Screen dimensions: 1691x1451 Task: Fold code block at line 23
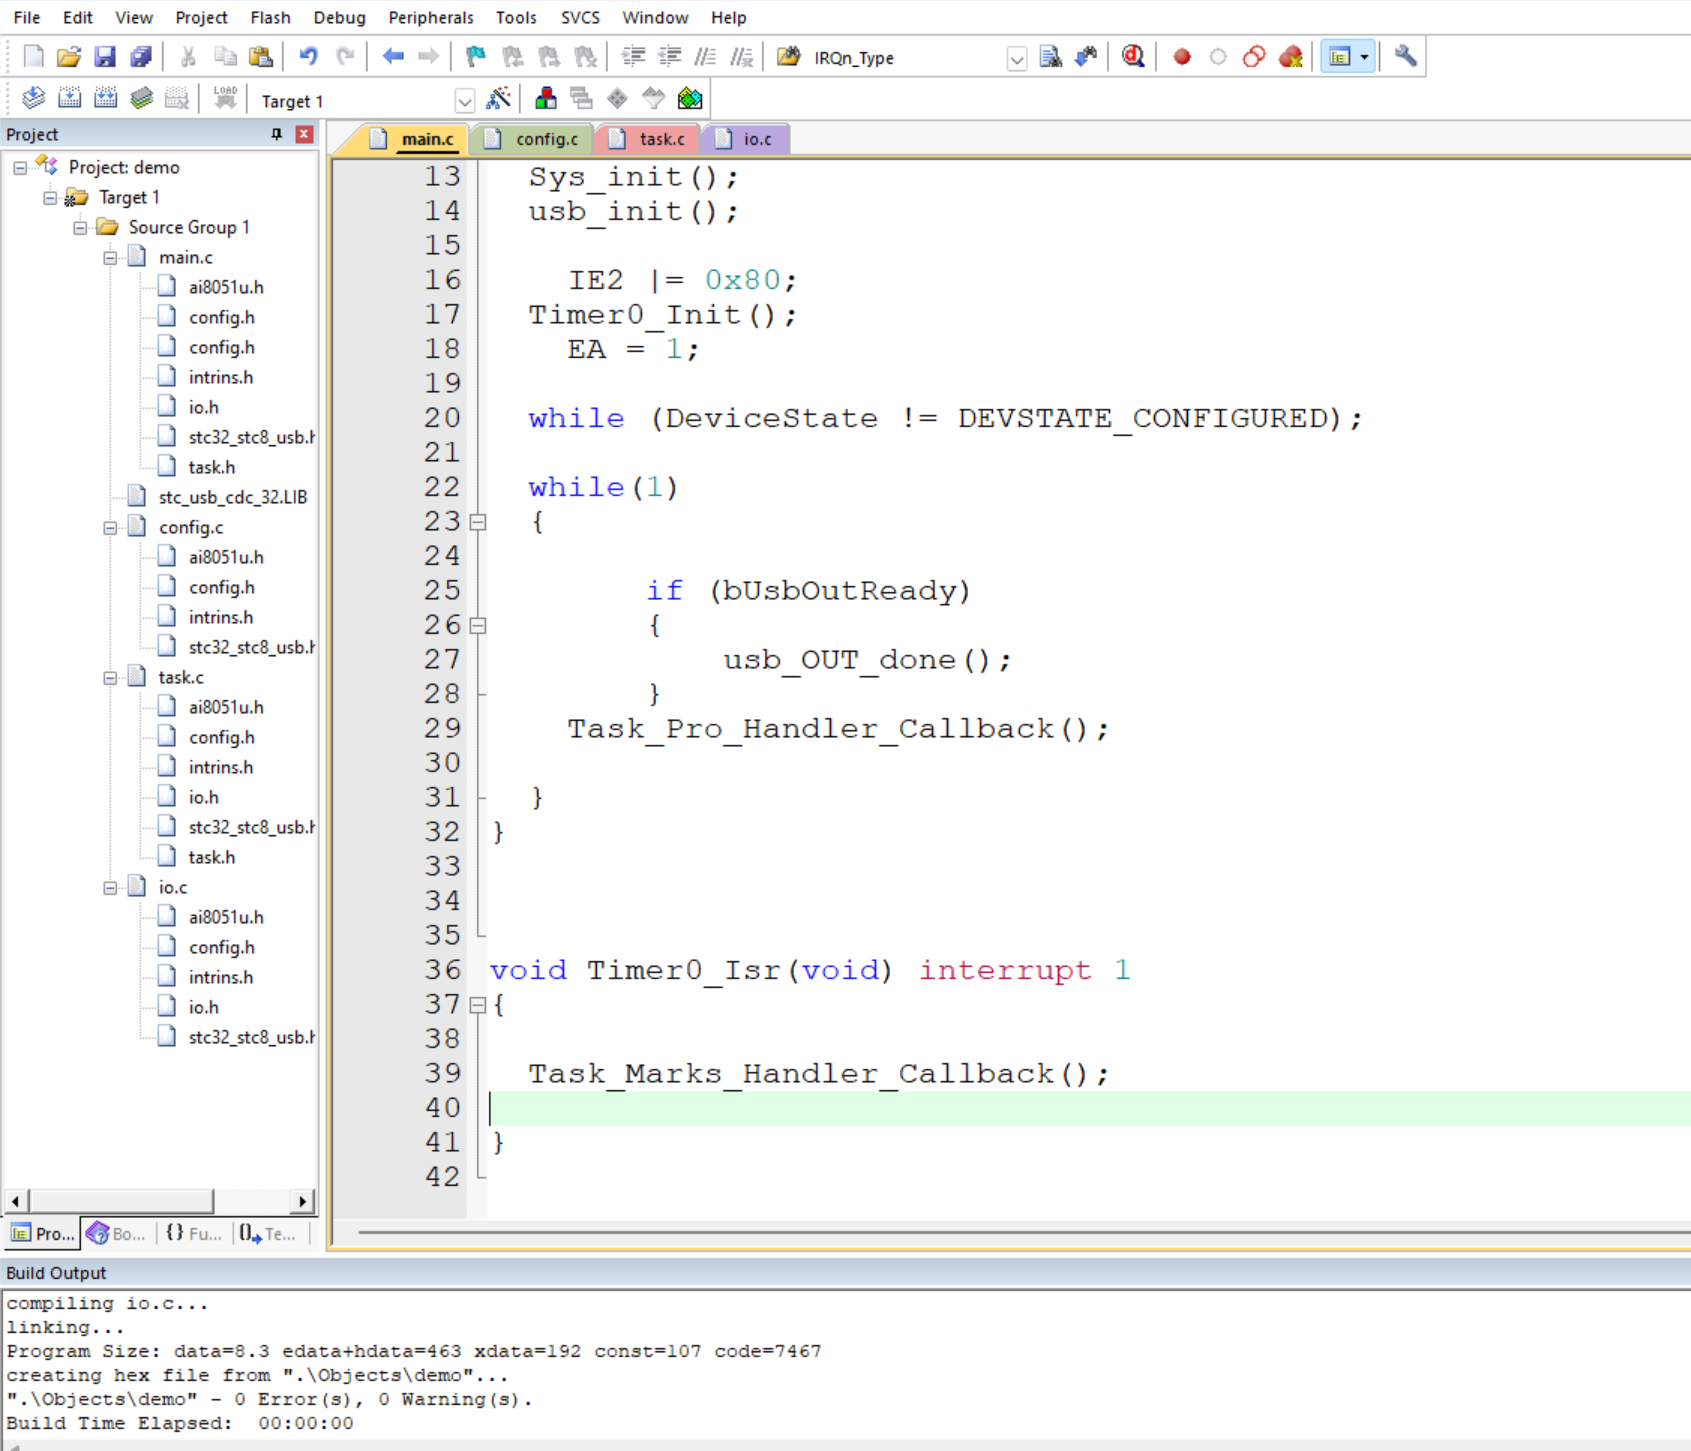pyautogui.click(x=478, y=522)
